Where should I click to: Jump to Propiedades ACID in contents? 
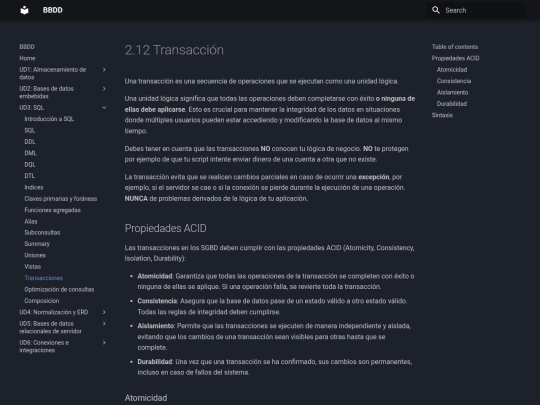coord(455,58)
